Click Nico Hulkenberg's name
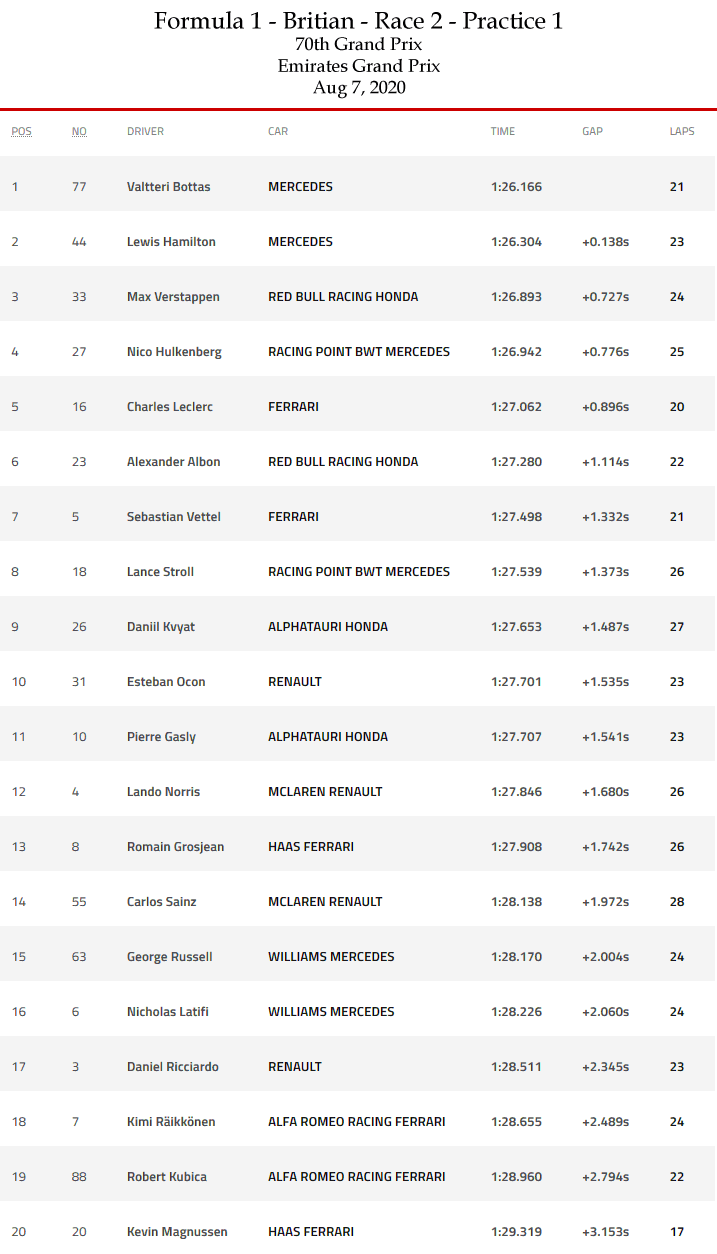This screenshot has height=1254, width=717. (x=174, y=352)
